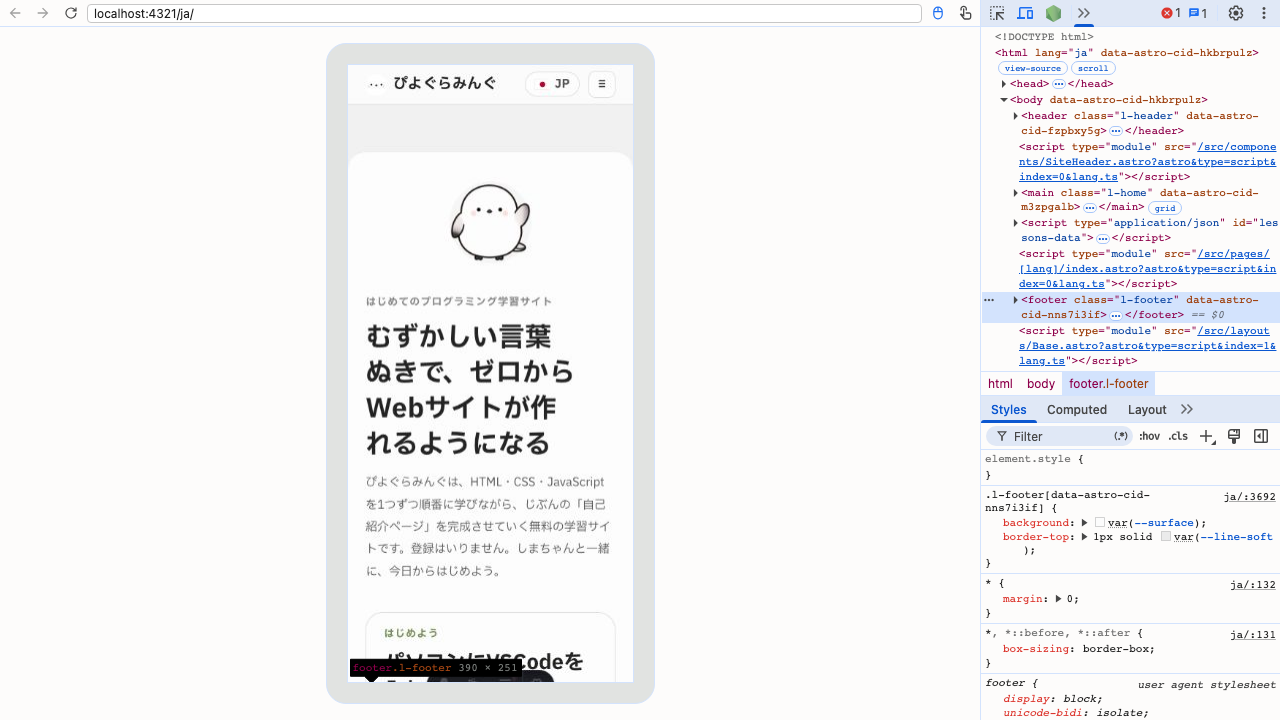Toggle .cls class editor
This screenshot has width=1280, height=720.
coord(1178,437)
